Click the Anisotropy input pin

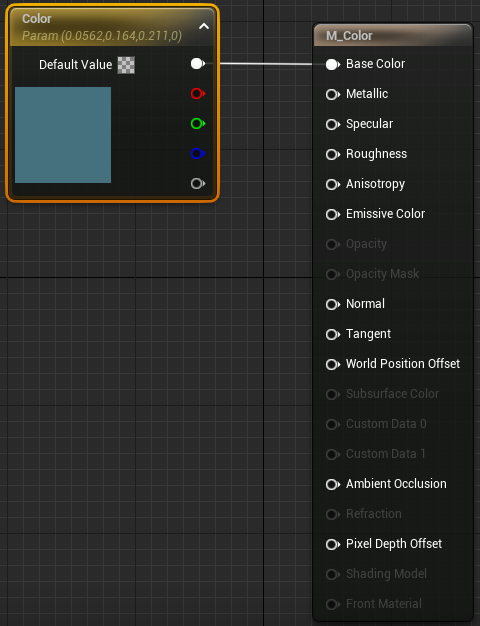[x=333, y=184]
